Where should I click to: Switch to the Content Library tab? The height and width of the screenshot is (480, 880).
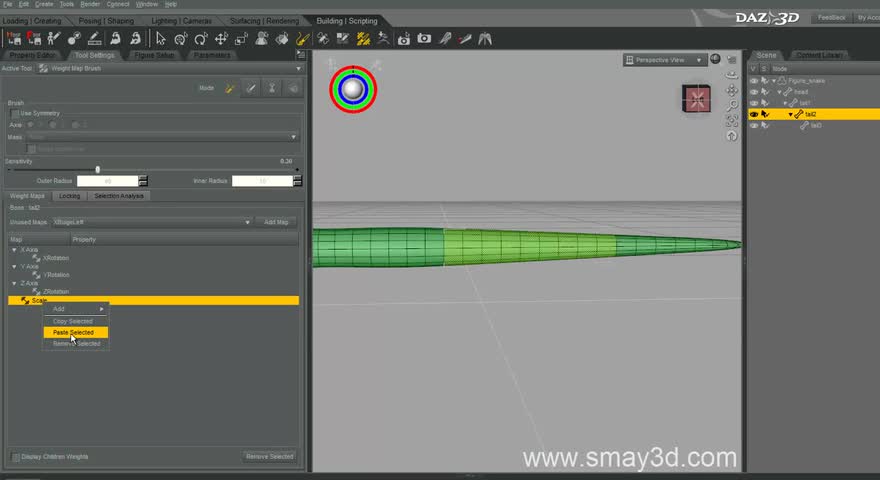click(x=819, y=55)
